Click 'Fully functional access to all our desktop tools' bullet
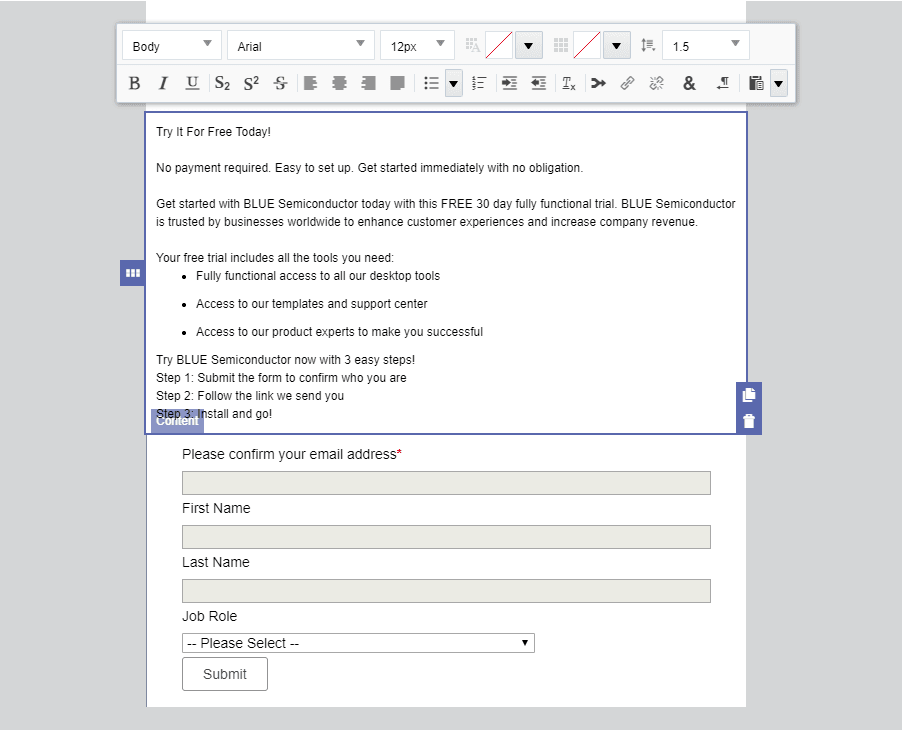This screenshot has width=902, height=730. pos(318,276)
